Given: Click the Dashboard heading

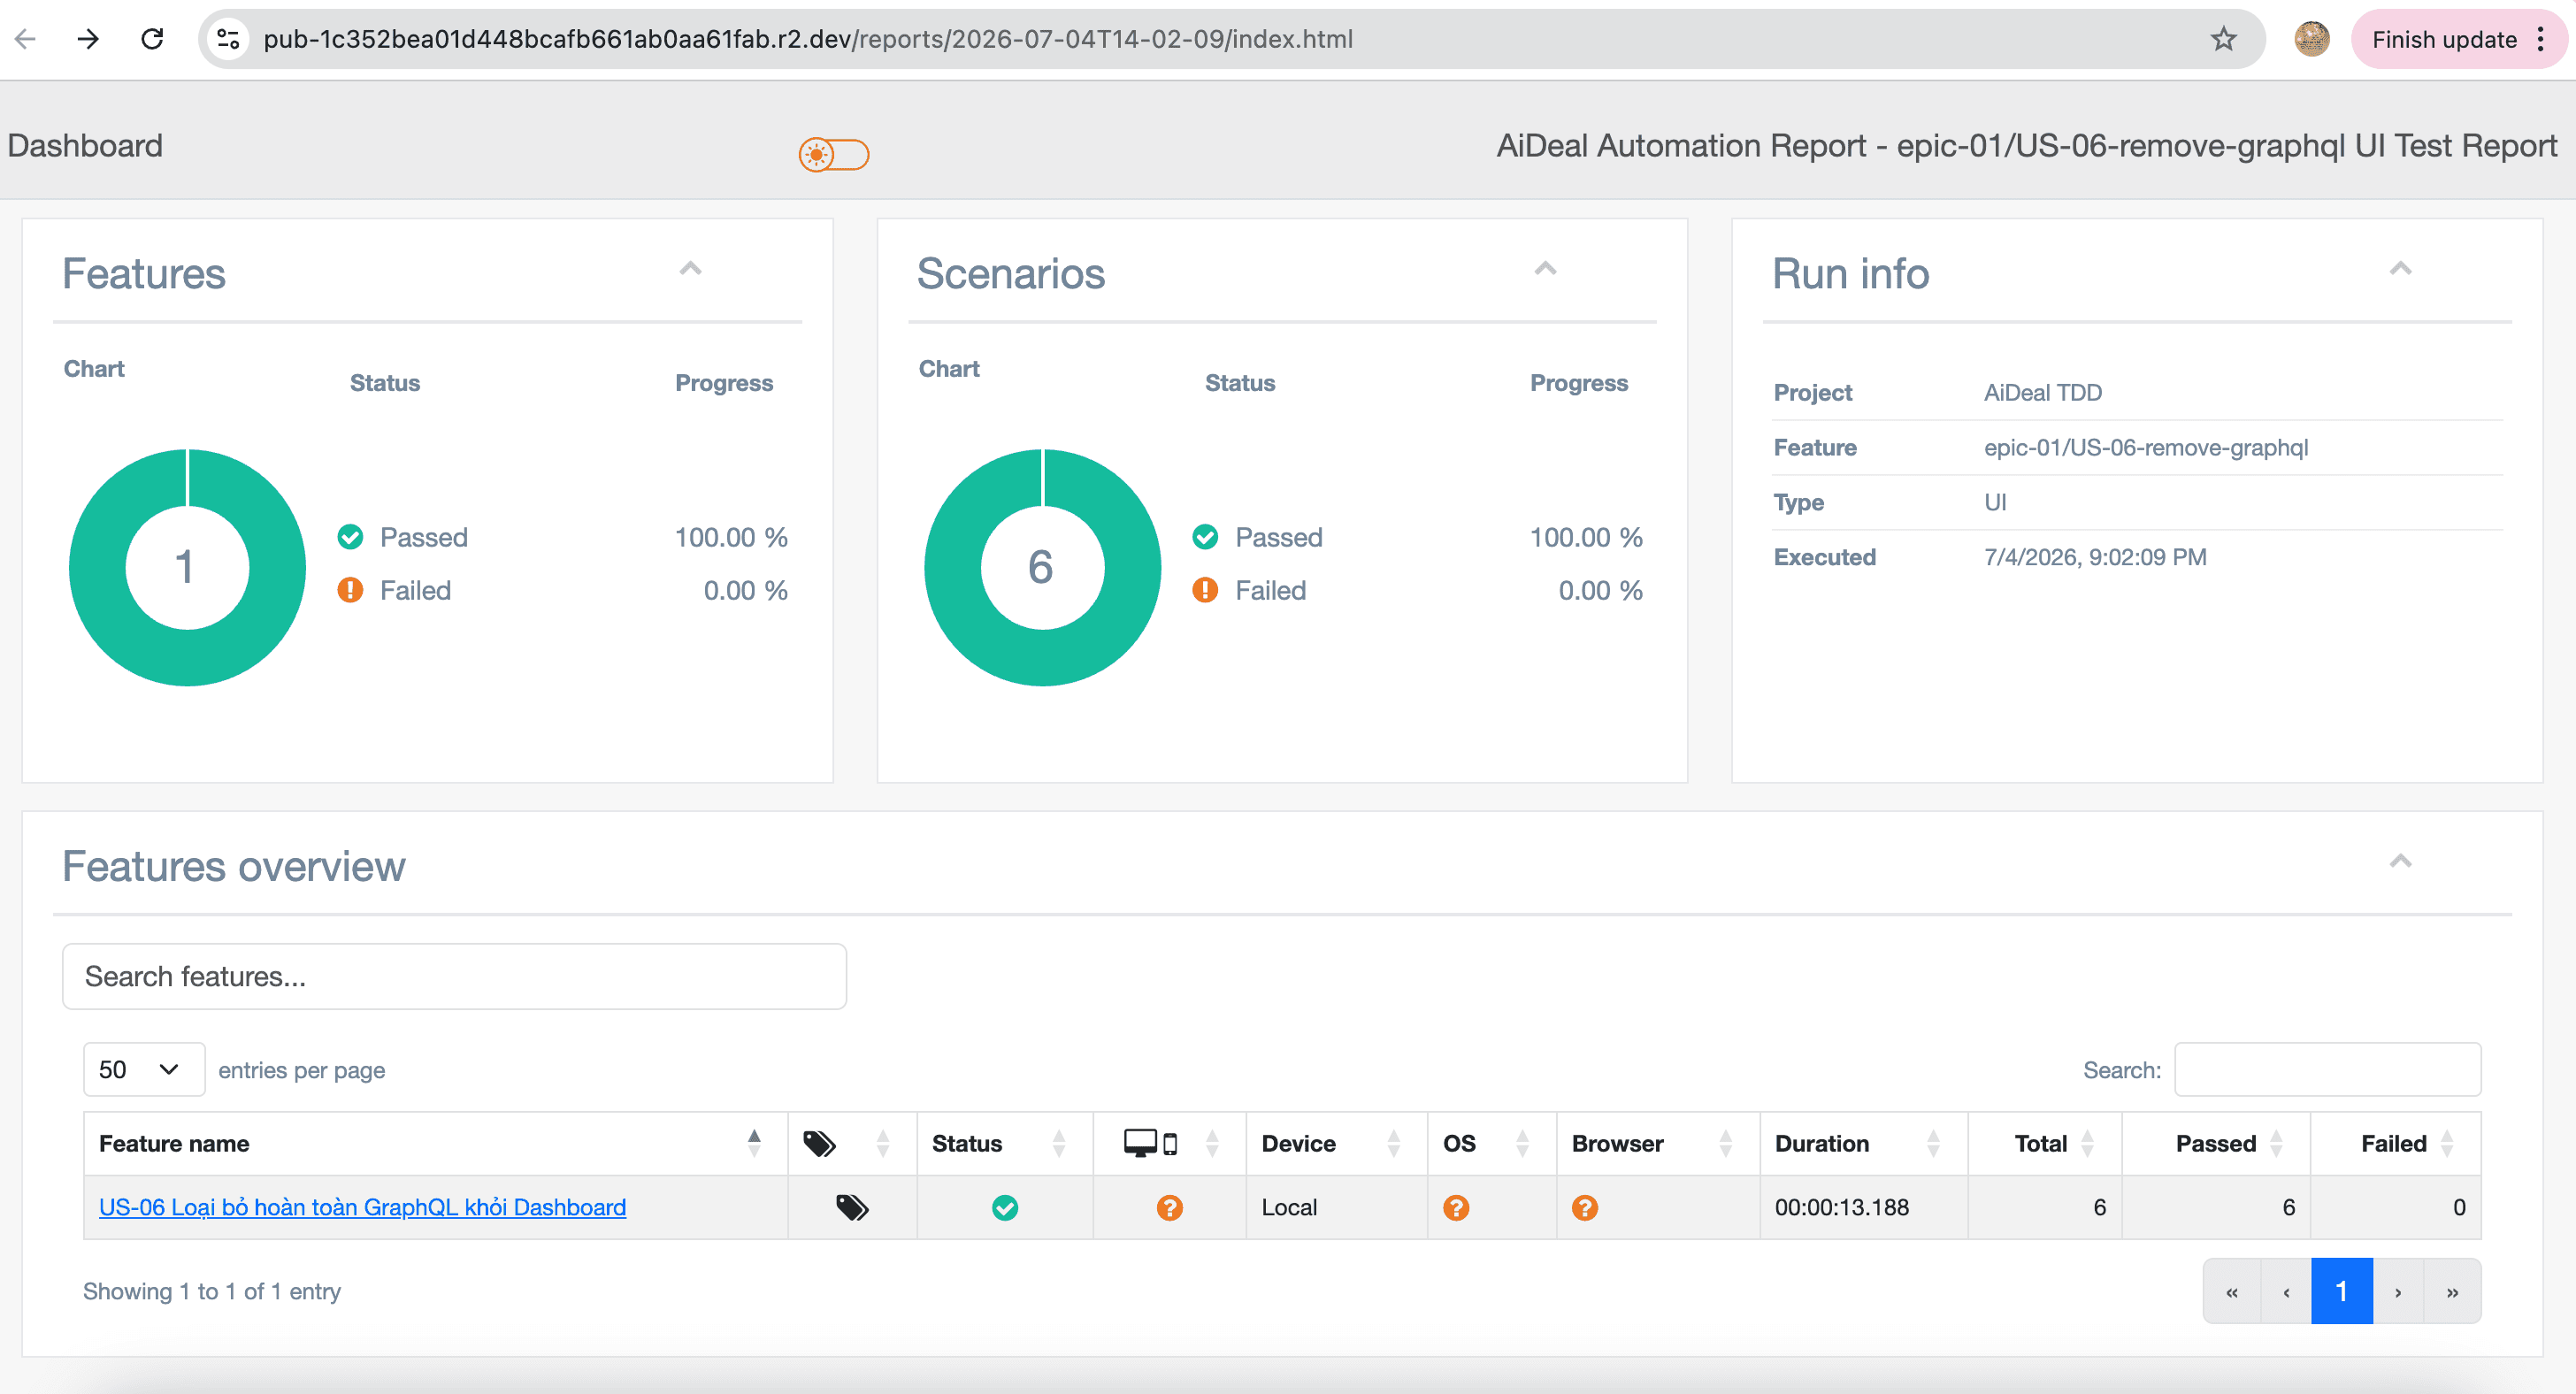Looking at the screenshot, I should 85,146.
